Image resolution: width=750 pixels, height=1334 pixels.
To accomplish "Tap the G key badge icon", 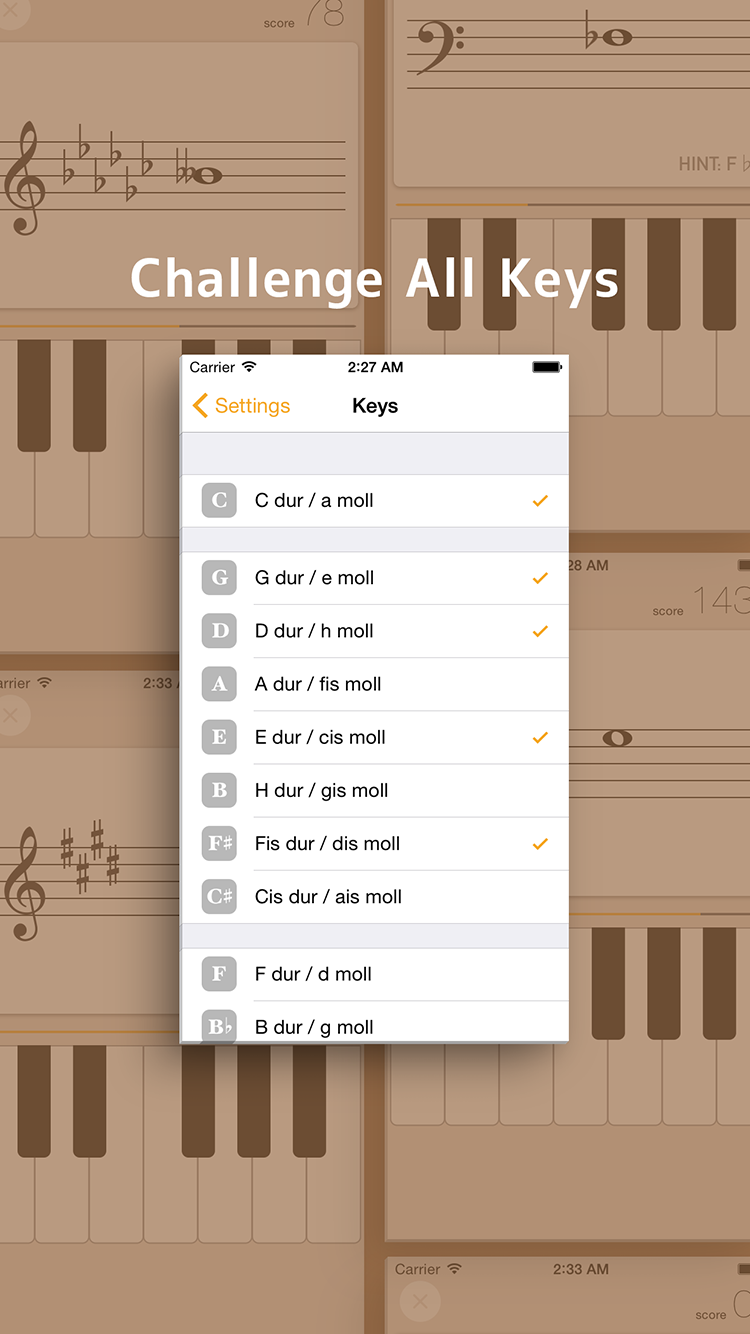I will point(219,577).
